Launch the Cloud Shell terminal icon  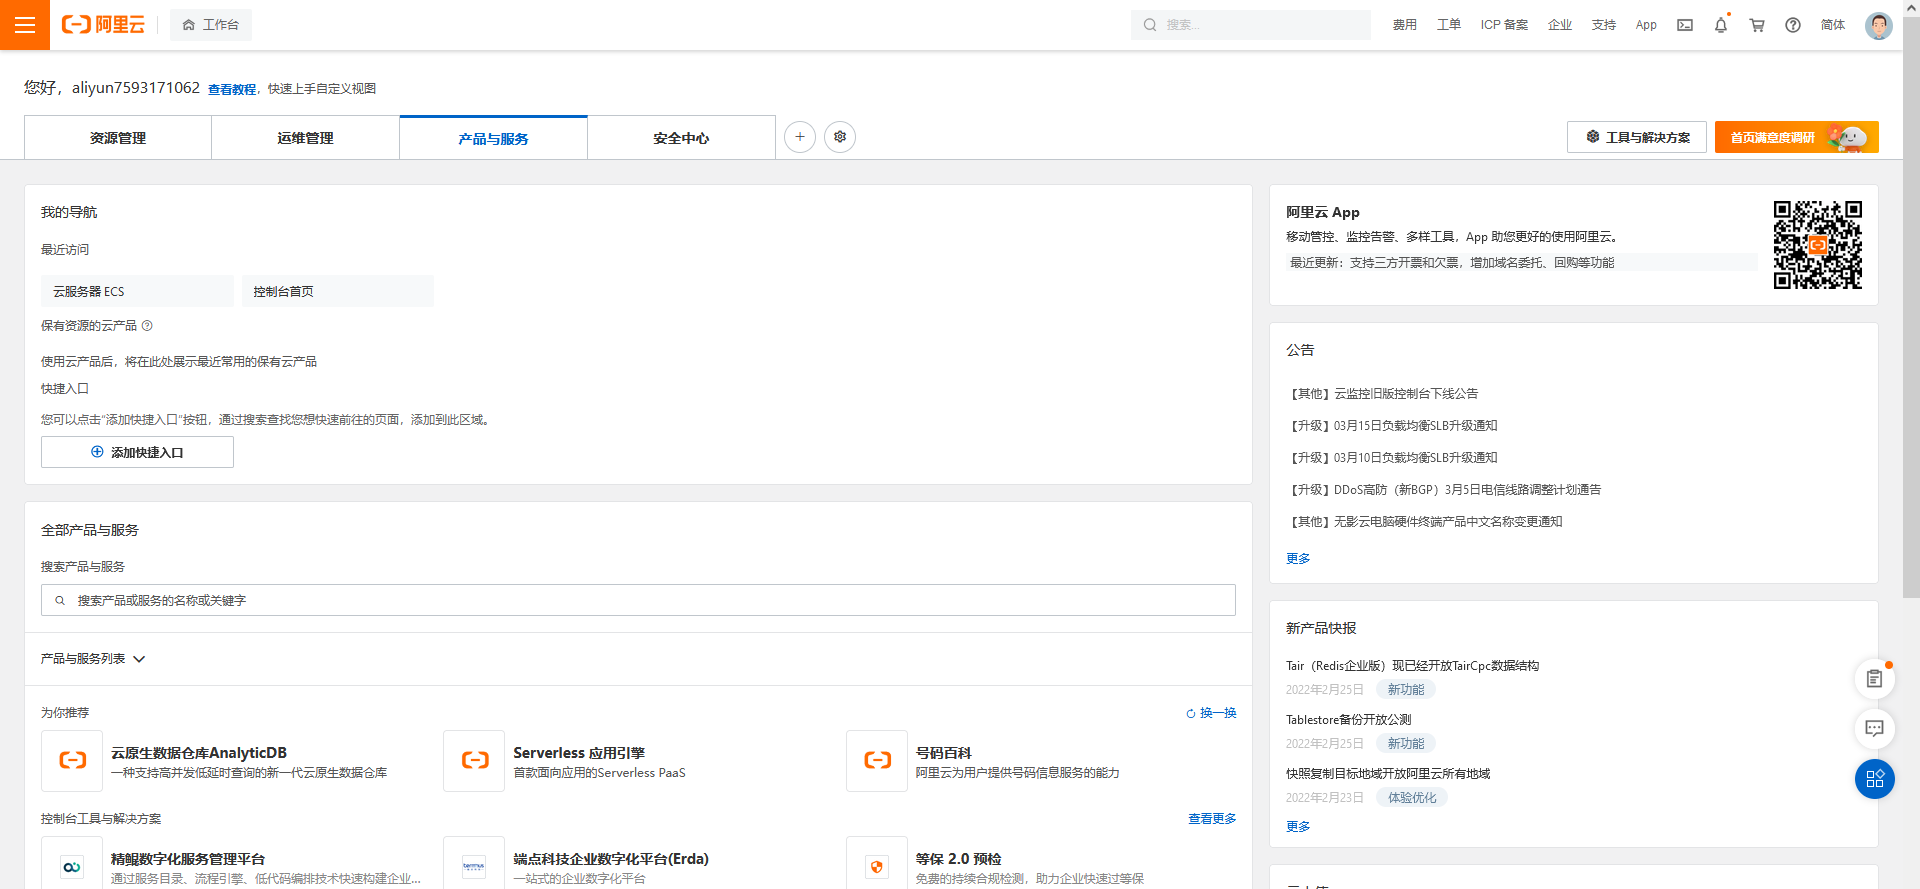tap(1685, 25)
